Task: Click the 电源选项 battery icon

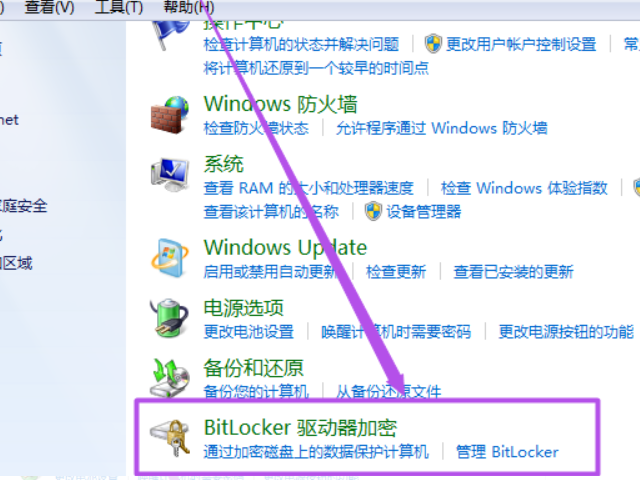Action: pos(170,318)
